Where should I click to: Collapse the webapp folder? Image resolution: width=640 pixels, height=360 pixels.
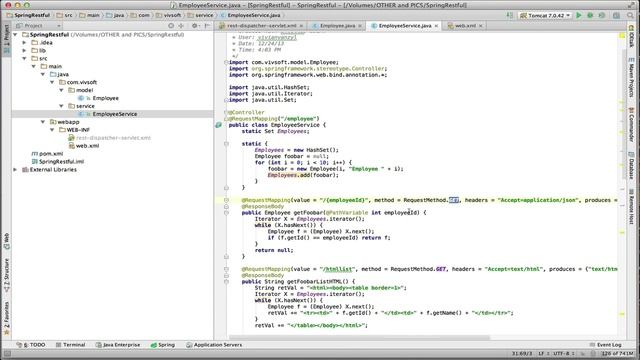[x=43, y=122]
